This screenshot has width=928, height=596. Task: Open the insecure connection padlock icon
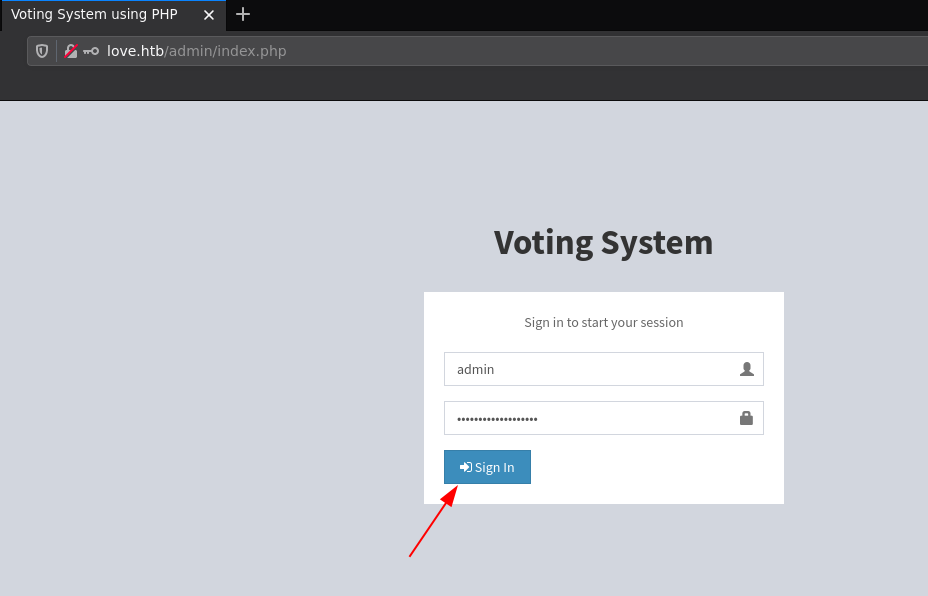pos(70,51)
